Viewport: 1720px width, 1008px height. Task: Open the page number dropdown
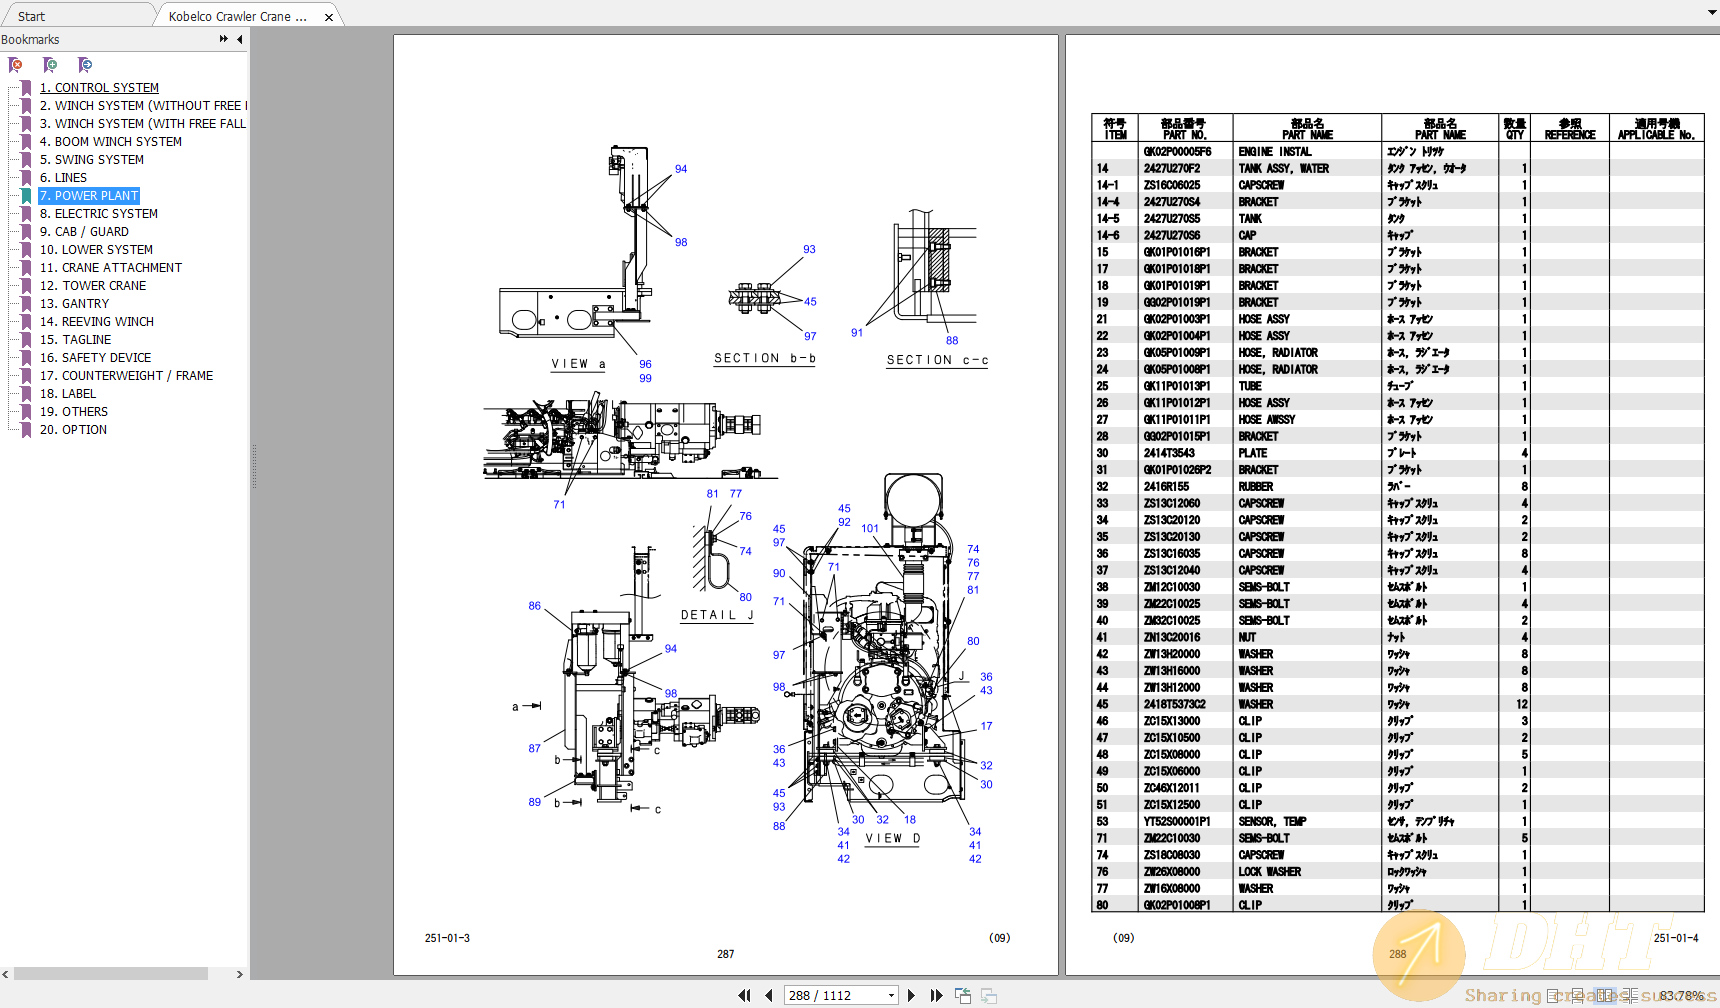(891, 995)
